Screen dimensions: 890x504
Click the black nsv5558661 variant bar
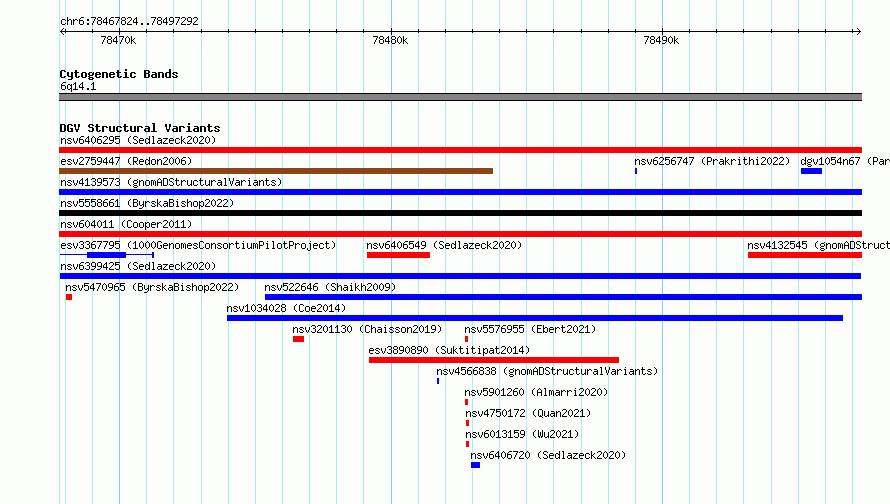coord(460,213)
